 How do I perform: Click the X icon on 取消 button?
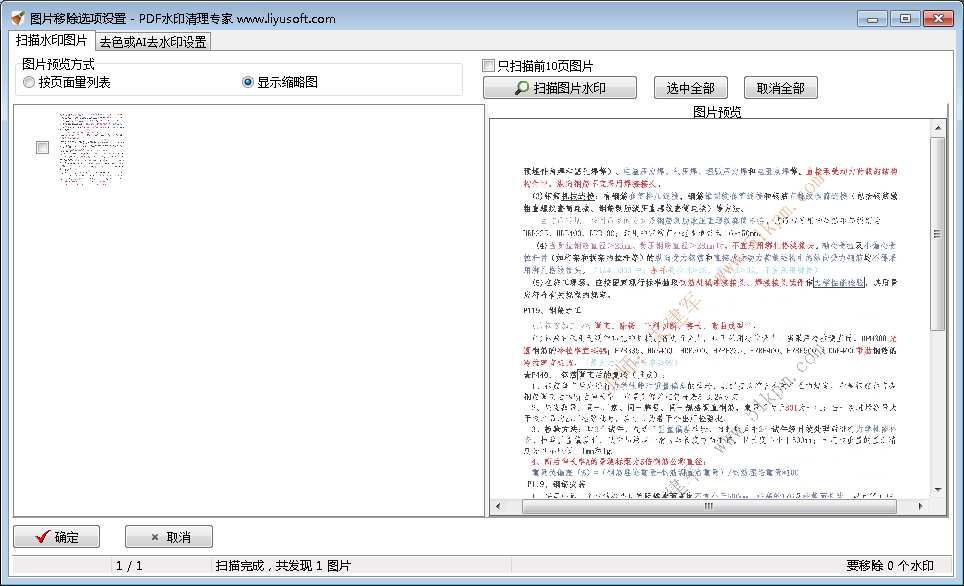tap(152, 536)
